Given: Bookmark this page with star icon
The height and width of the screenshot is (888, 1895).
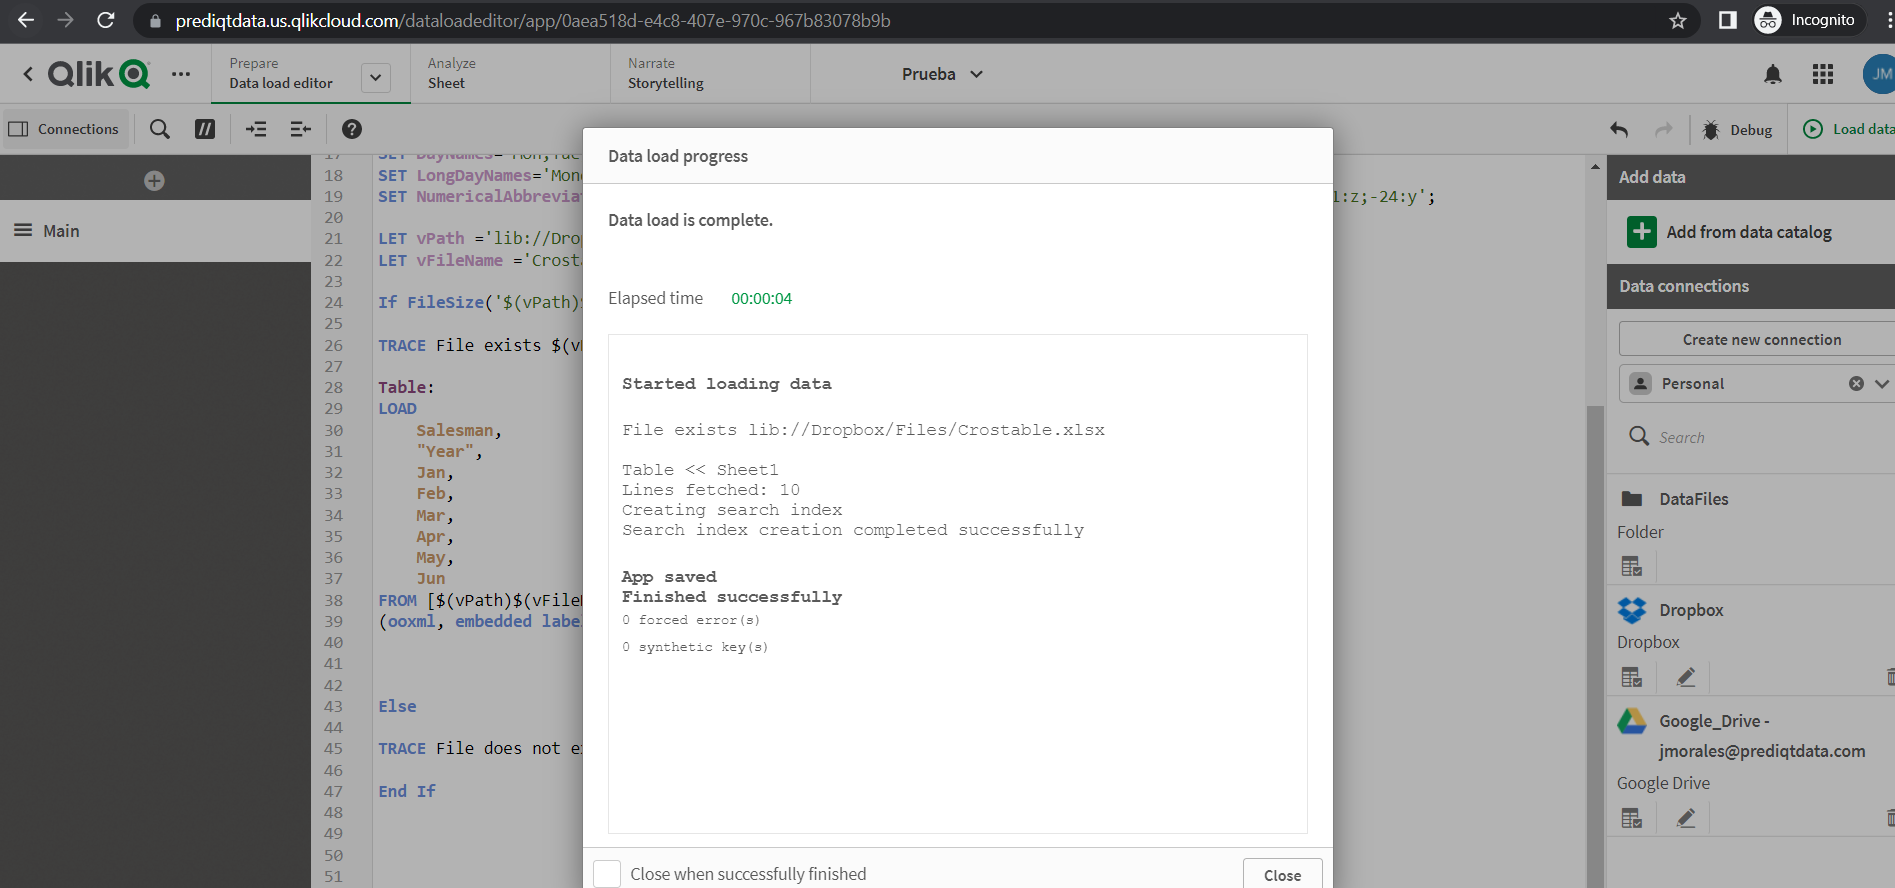Looking at the screenshot, I should [x=1678, y=20].
